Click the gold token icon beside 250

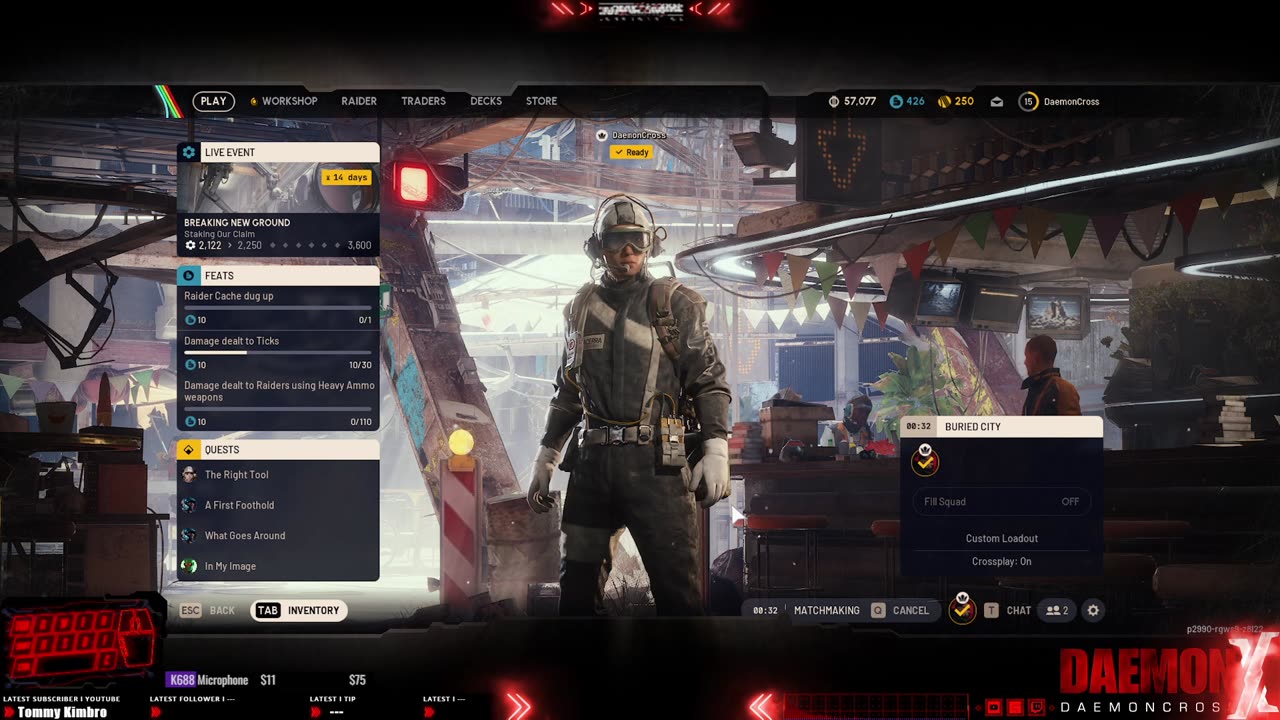(944, 101)
